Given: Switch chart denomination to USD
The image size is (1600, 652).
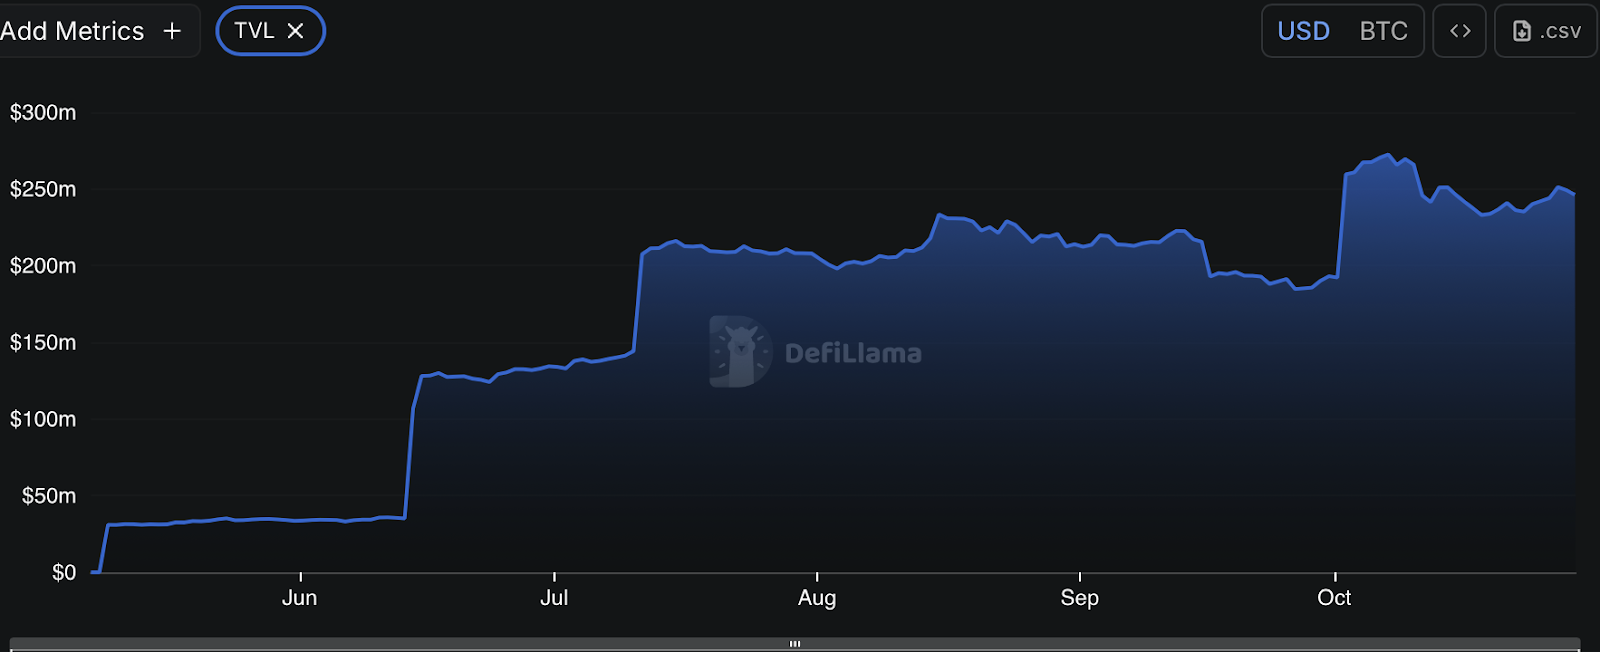Looking at the screenshot, I should point(1303,31).
